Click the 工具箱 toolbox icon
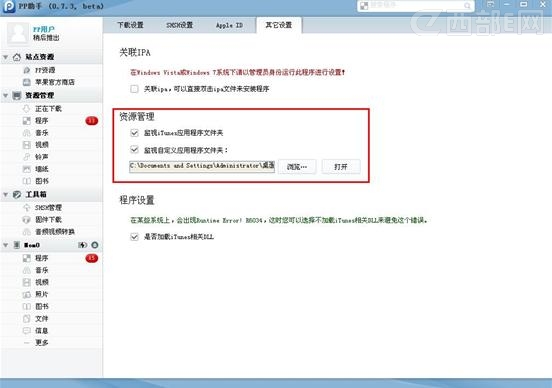Image resolution: width=552 pixels, height=388 pixels. (17, 194)
